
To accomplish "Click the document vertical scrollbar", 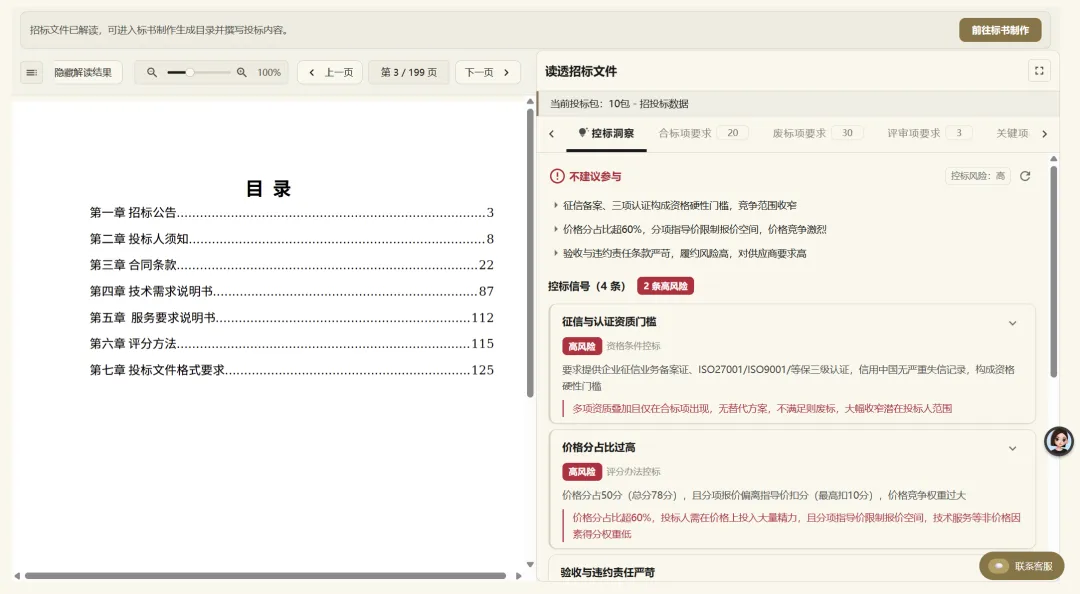I will point(530,252).
